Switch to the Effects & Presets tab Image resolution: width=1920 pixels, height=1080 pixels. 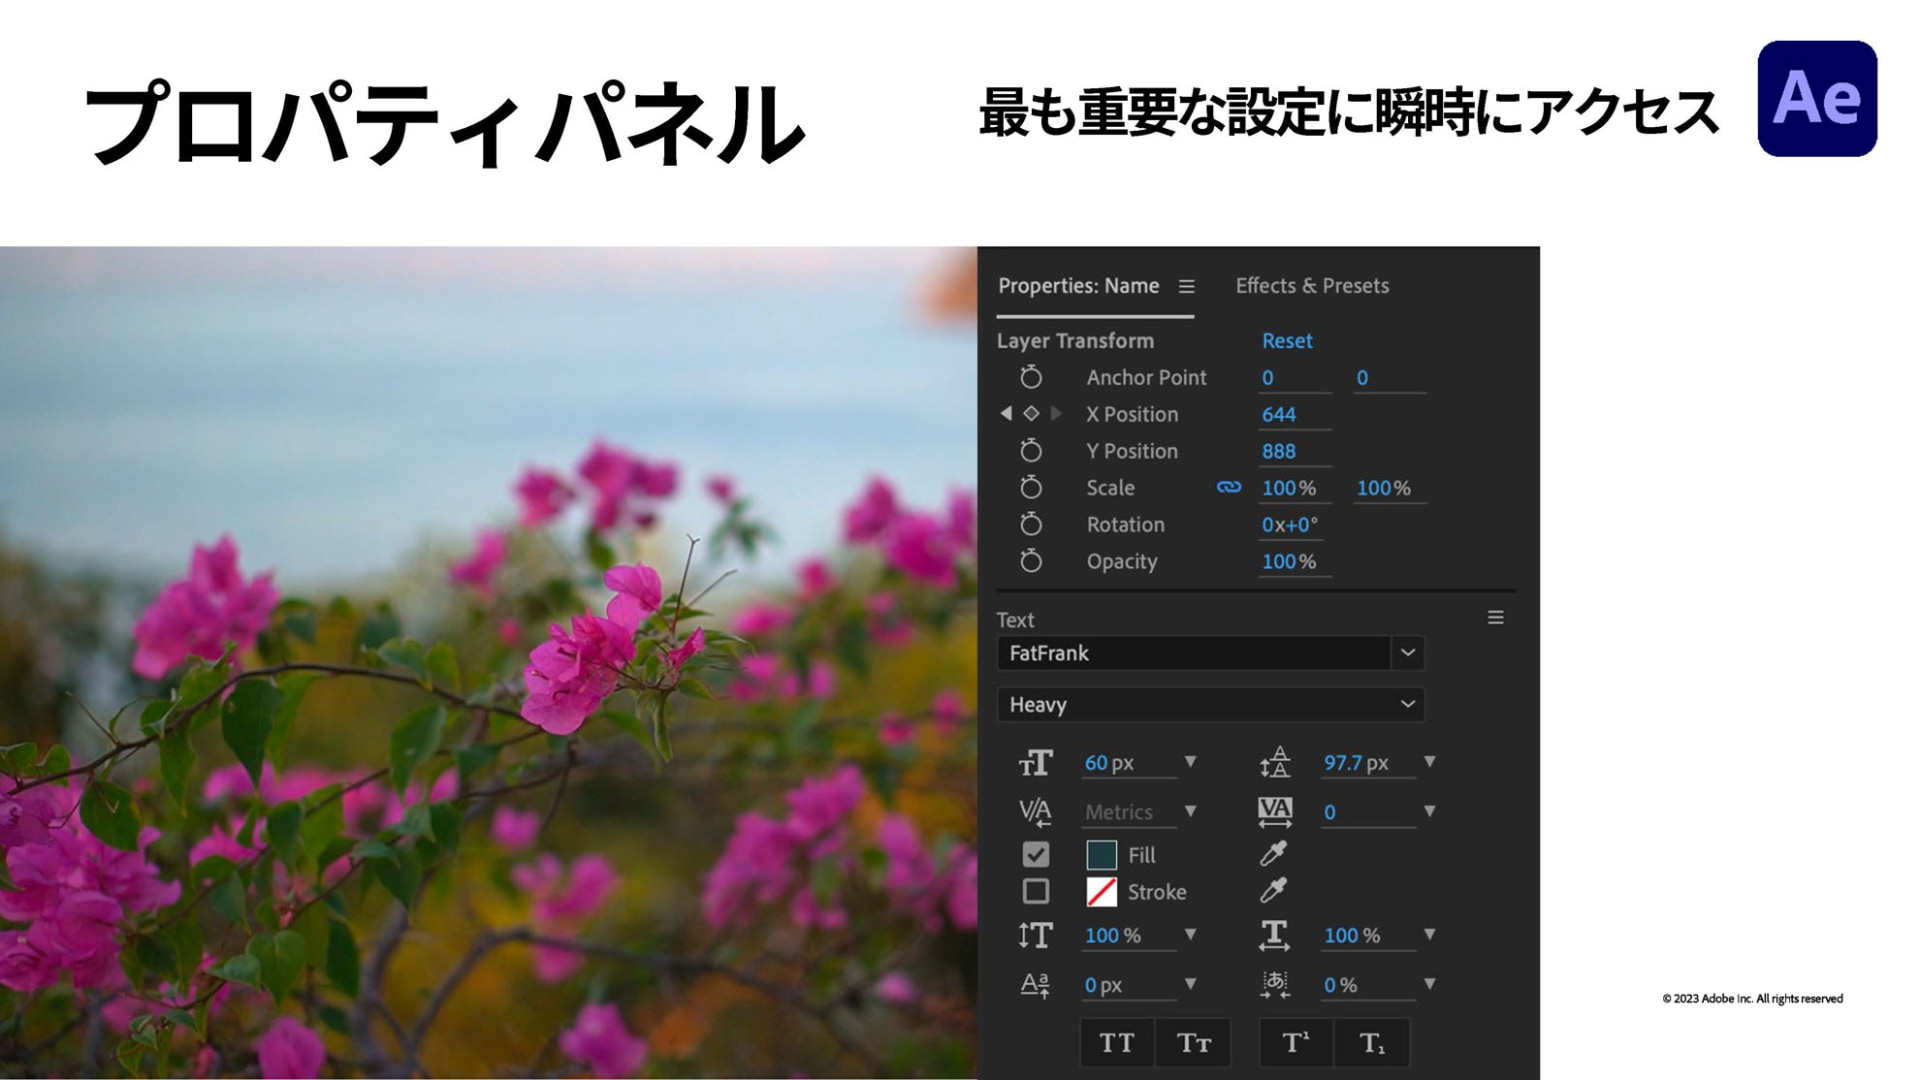(x=1312, y=286)
